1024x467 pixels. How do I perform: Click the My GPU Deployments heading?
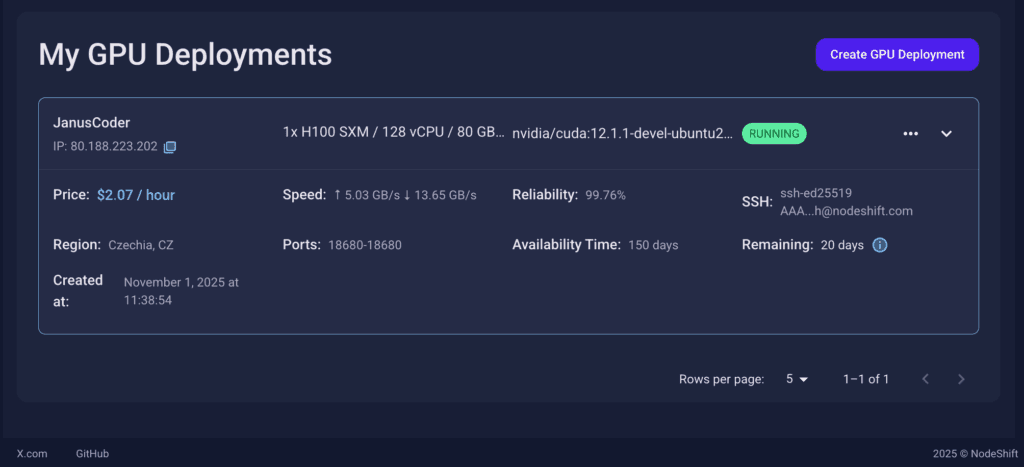coord(185,55)
